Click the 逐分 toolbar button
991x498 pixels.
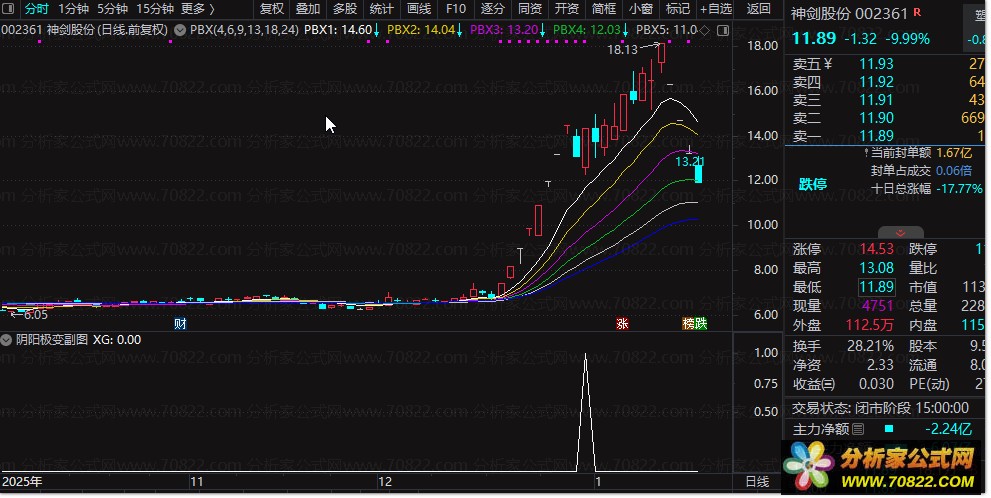click(x=492, y=9)
